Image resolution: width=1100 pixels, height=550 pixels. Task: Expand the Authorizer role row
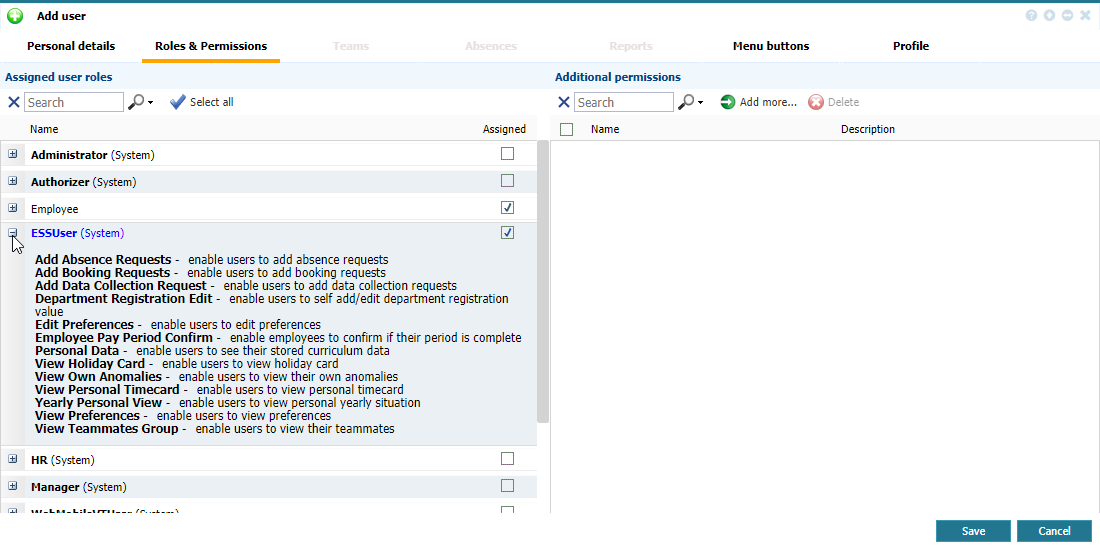[13, 181]
